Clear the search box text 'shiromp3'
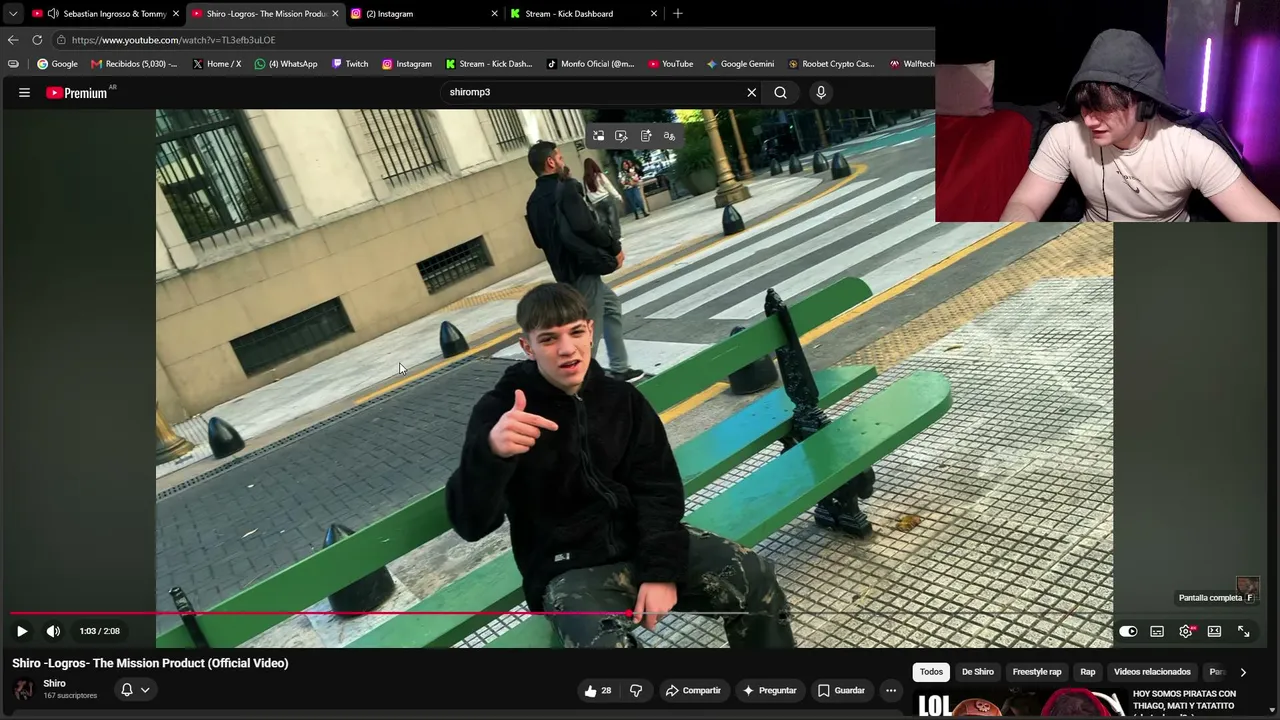Image resolution: width=1280 pixels, height=720 pixels. [x=752, y=92]
